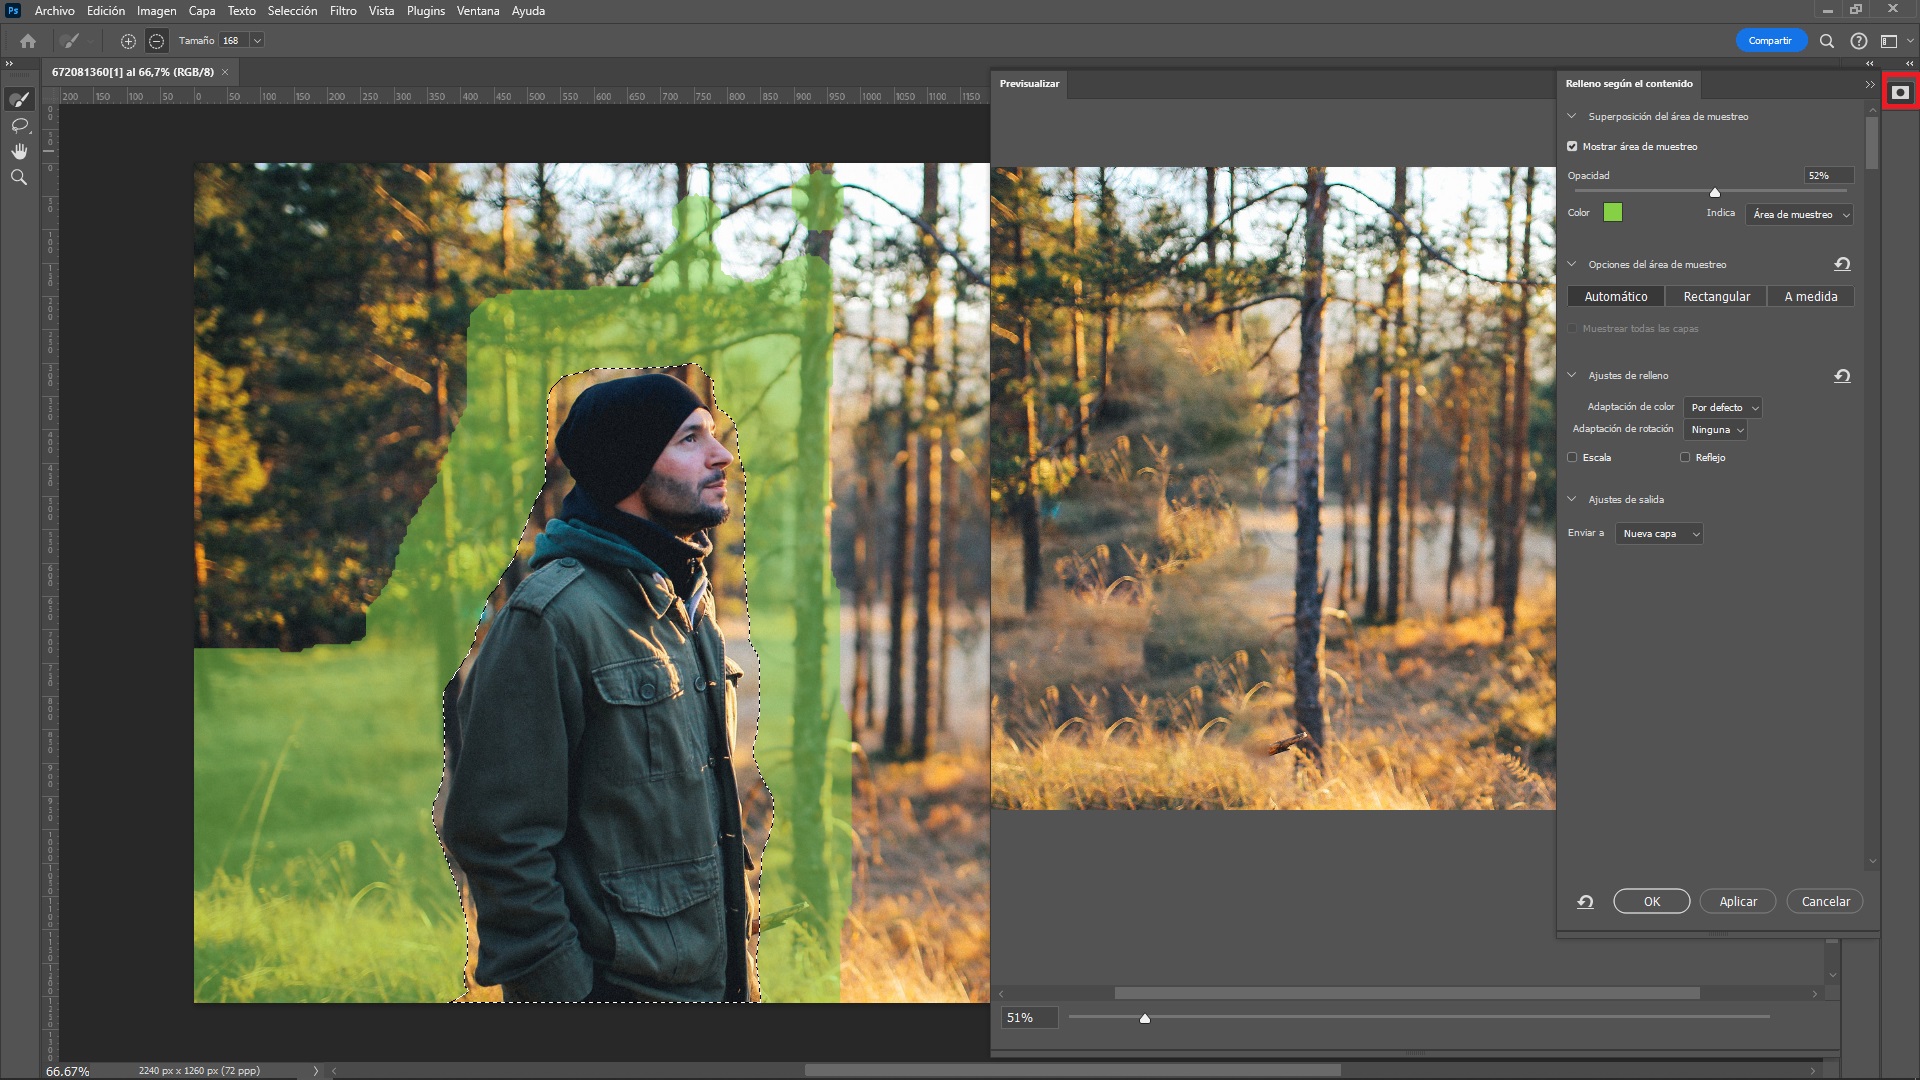The image size is (1920, 1080).
Task: Open Adaptación de rotación dropdown
Action: tap(1715, 429)
